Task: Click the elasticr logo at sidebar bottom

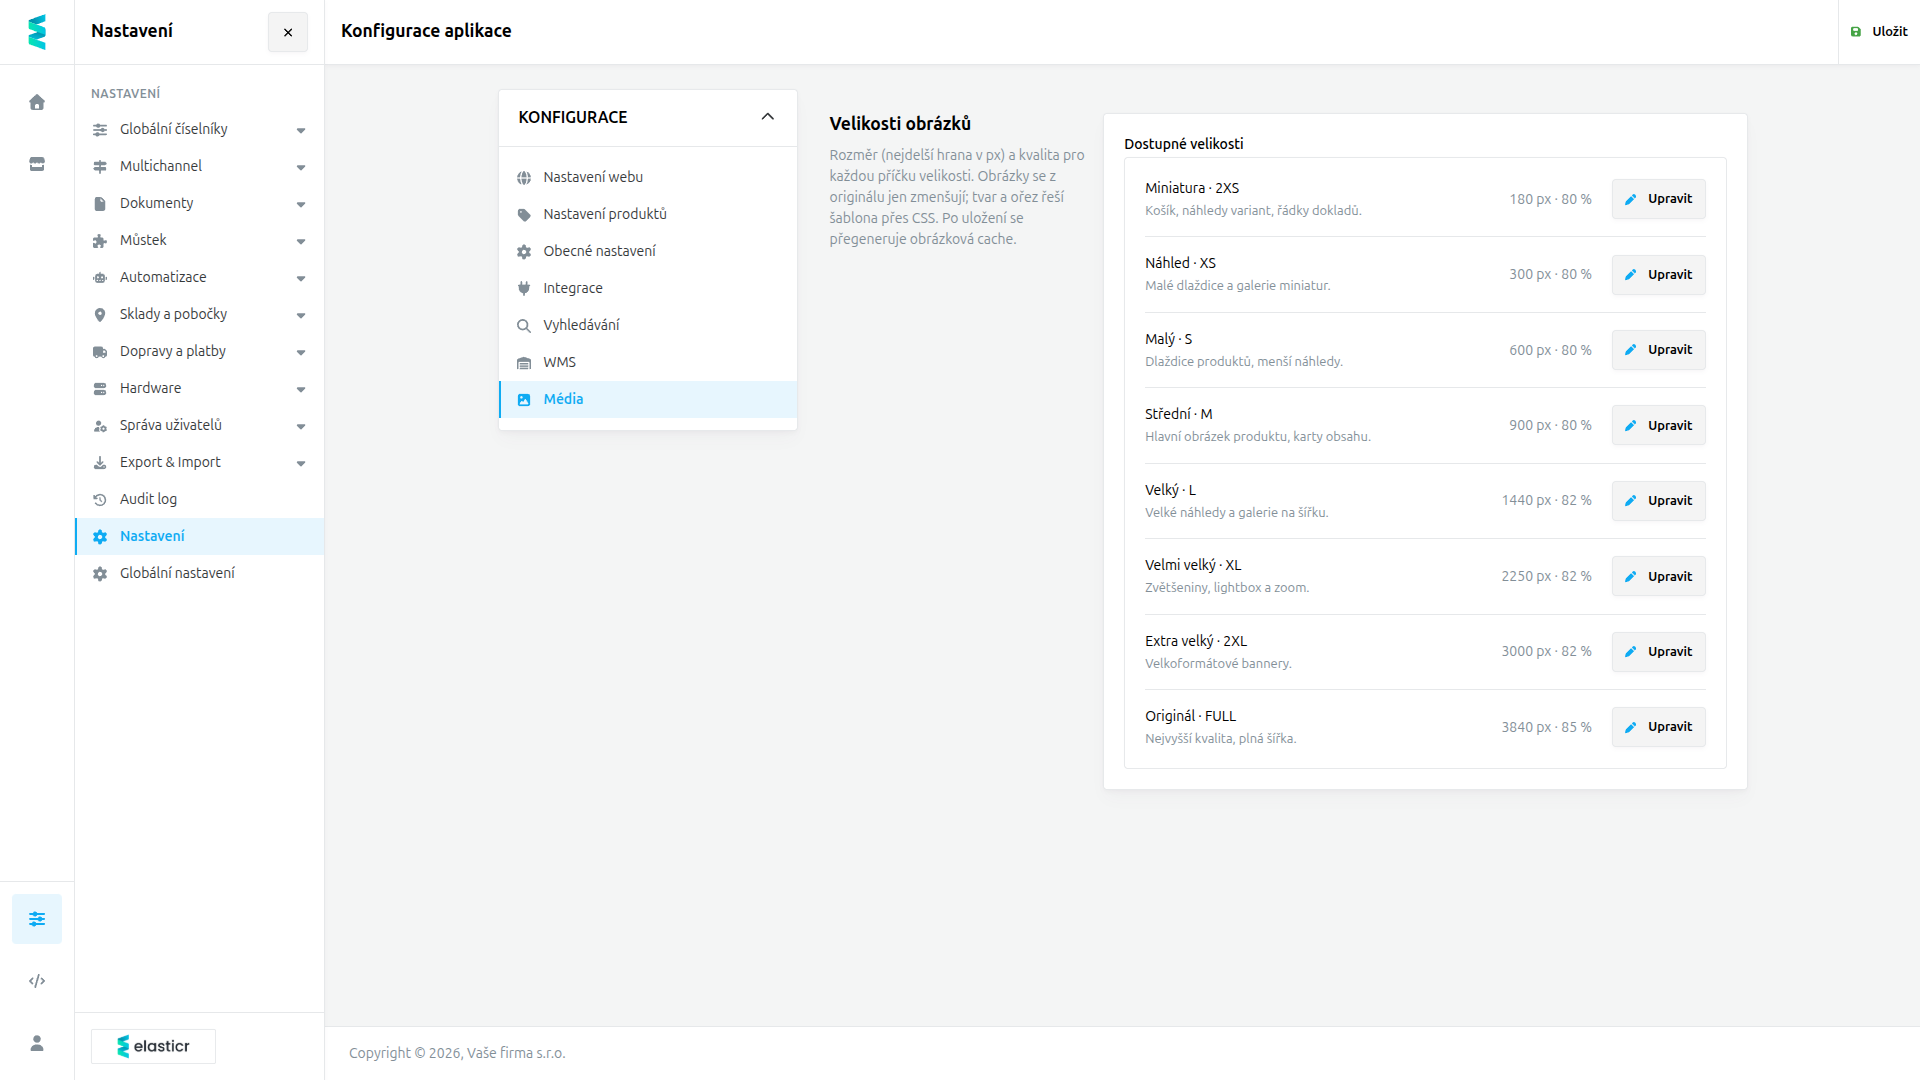Action: click(x=153, y=1046)
